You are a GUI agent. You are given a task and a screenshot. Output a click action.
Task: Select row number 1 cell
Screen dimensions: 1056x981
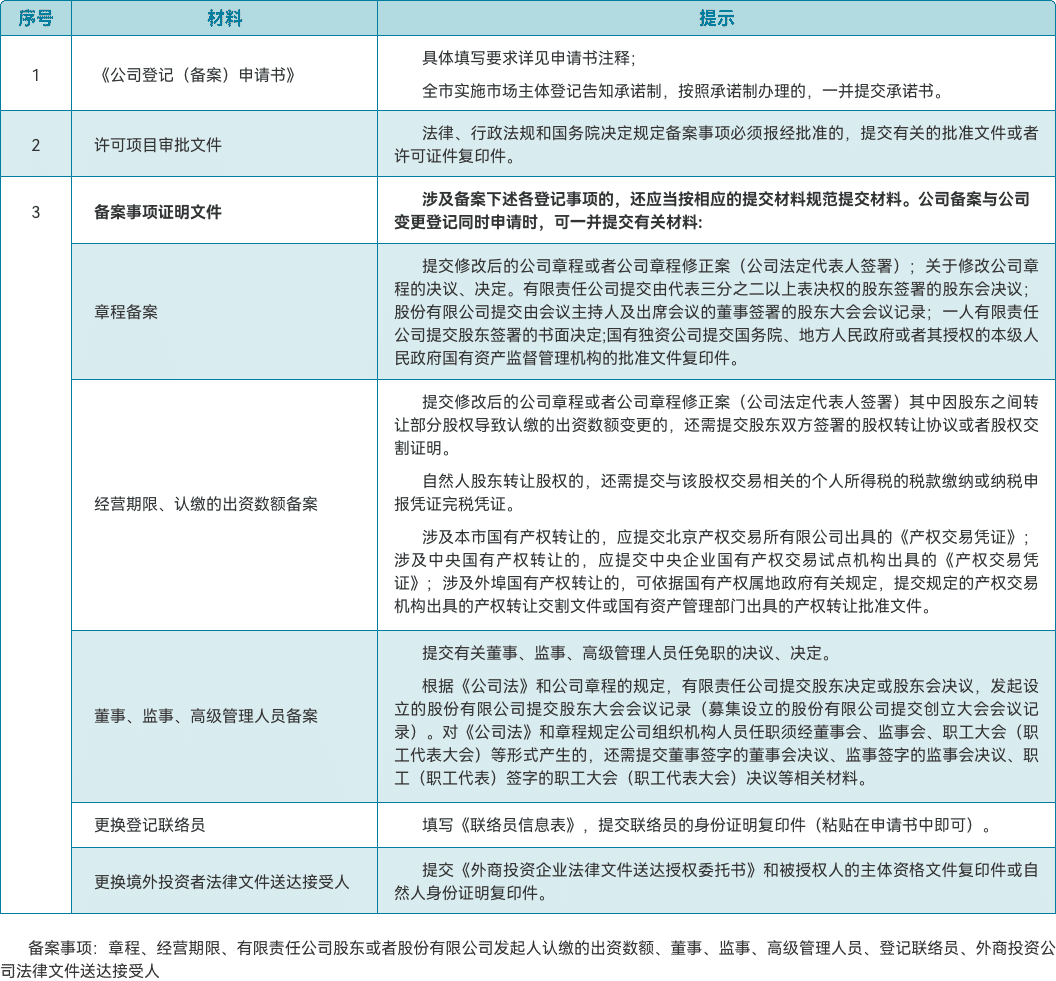[36, 75]
